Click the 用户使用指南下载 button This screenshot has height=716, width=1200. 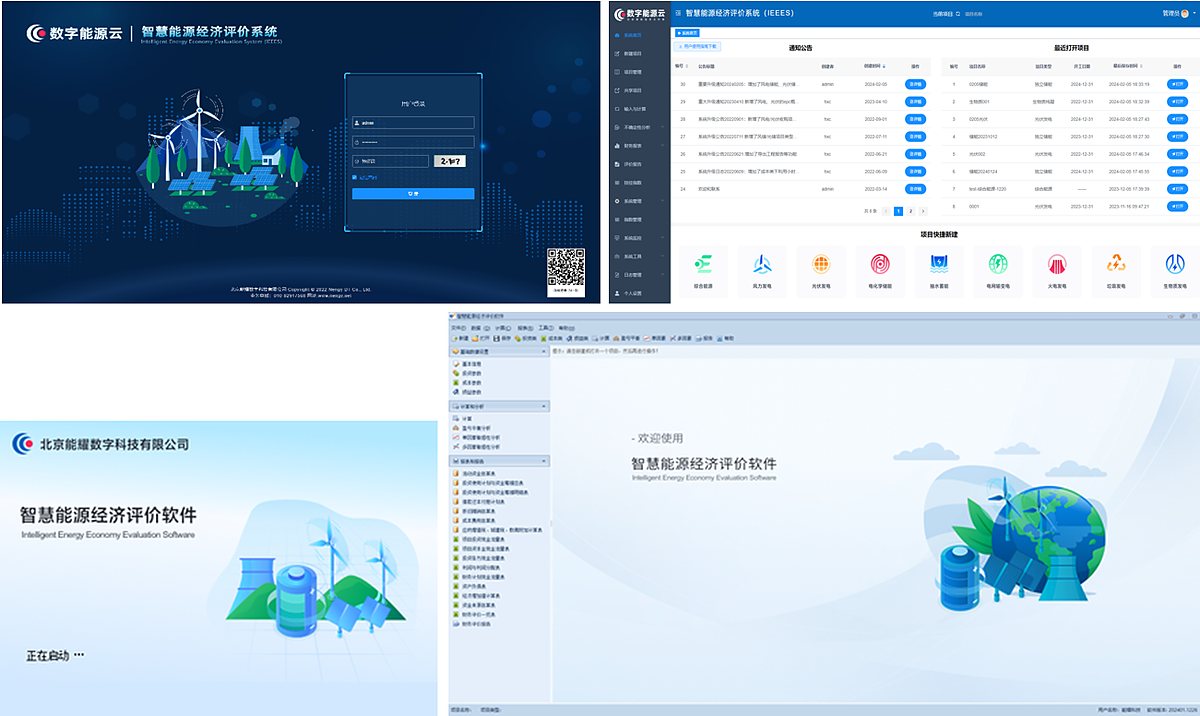[697, 46]
